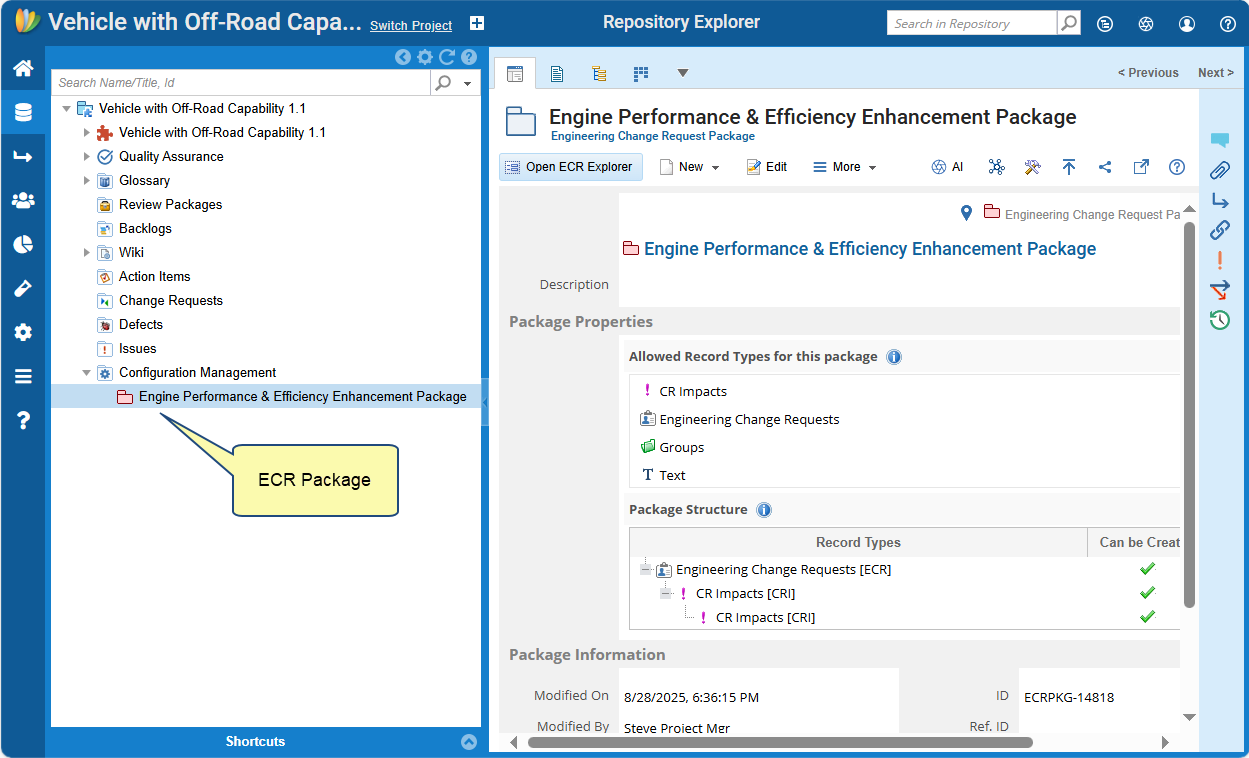1249x758 pixels.
Task: Open the history clock icon
Action: [x=1219, y=320]
